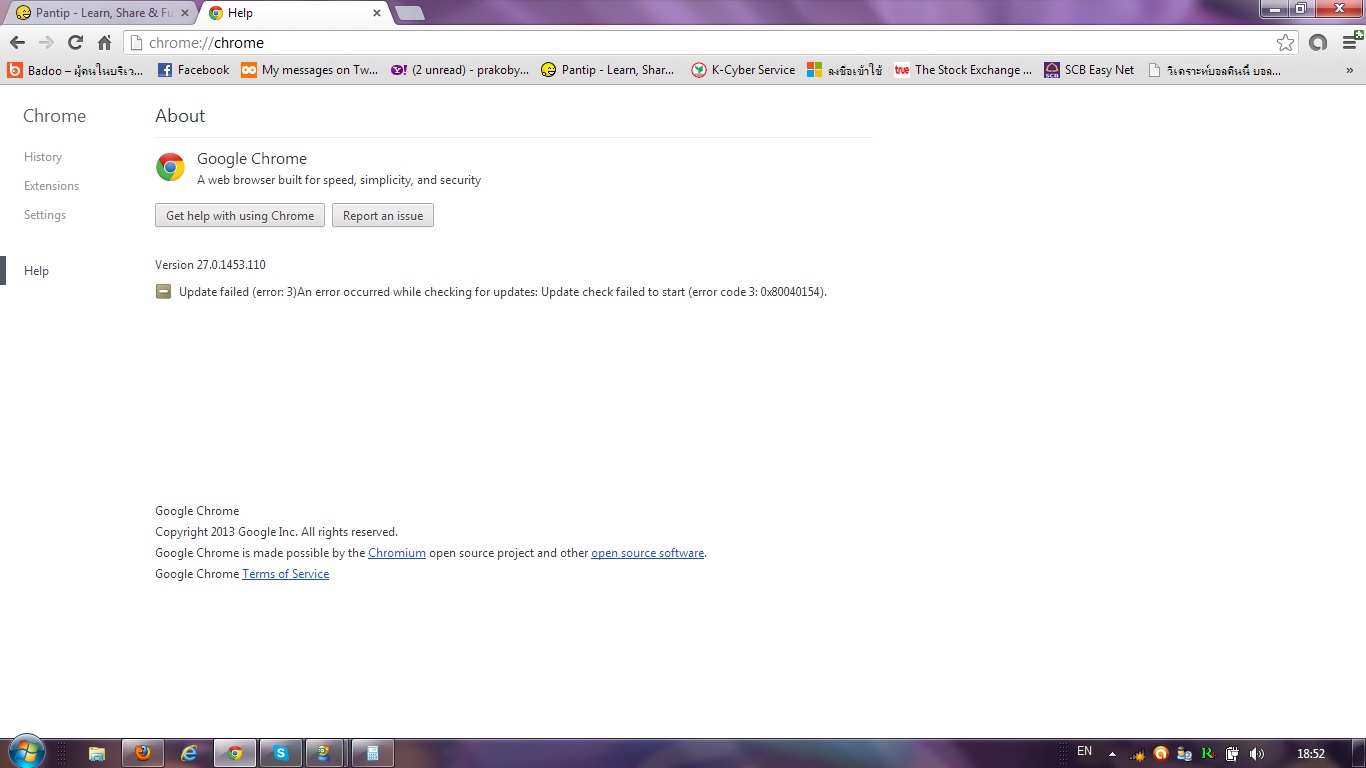Open the Microsoft sign-in bookmark
Screen dimensions: 1366x768
(845, 70)
